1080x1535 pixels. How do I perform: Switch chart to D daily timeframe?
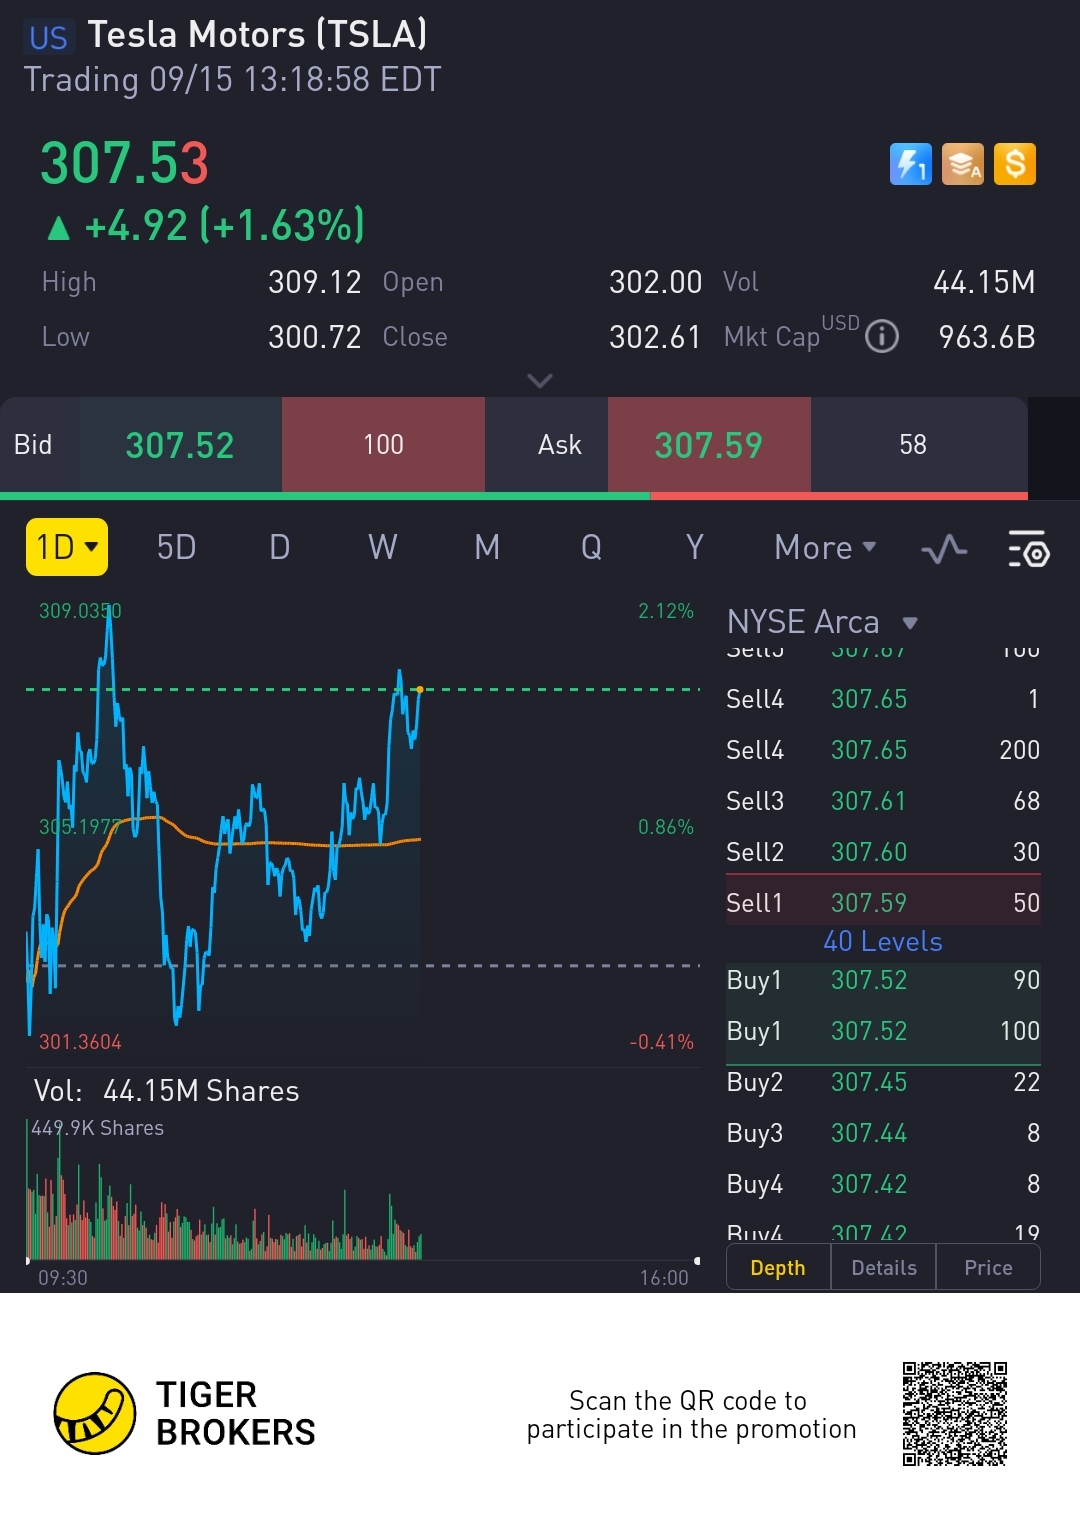pos(280,547)
